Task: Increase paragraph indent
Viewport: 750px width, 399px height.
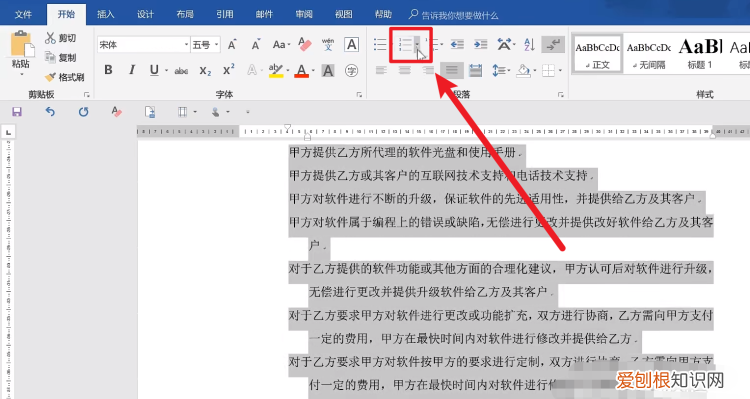Action: click(x=481, y=44)
